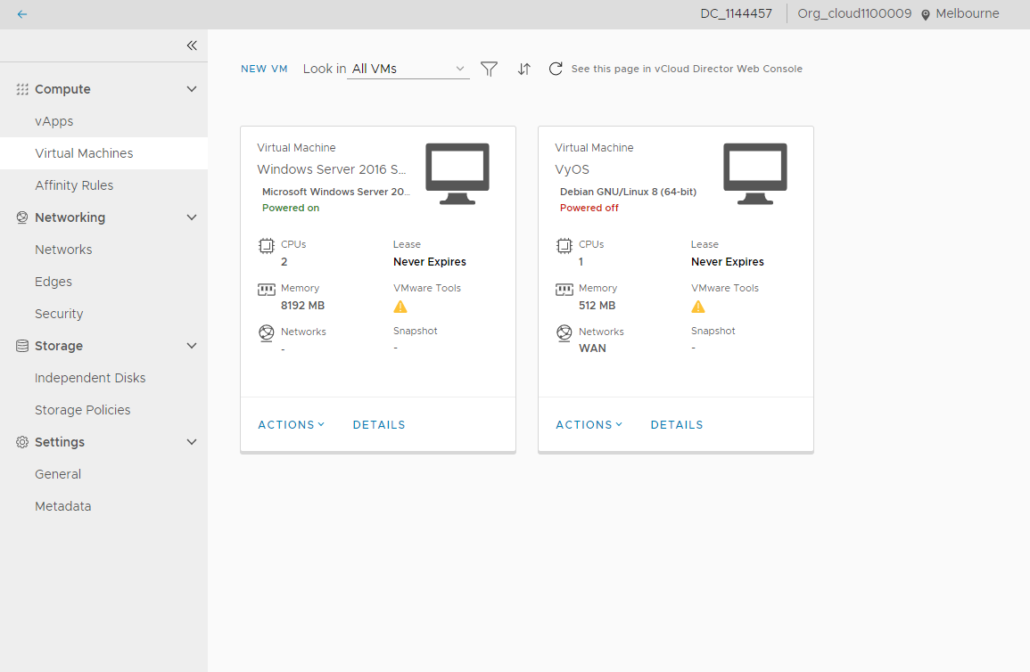Screen dimensions: 1030x672
Task: Click the DC_1144457 label in header
Action: point(736,14)
